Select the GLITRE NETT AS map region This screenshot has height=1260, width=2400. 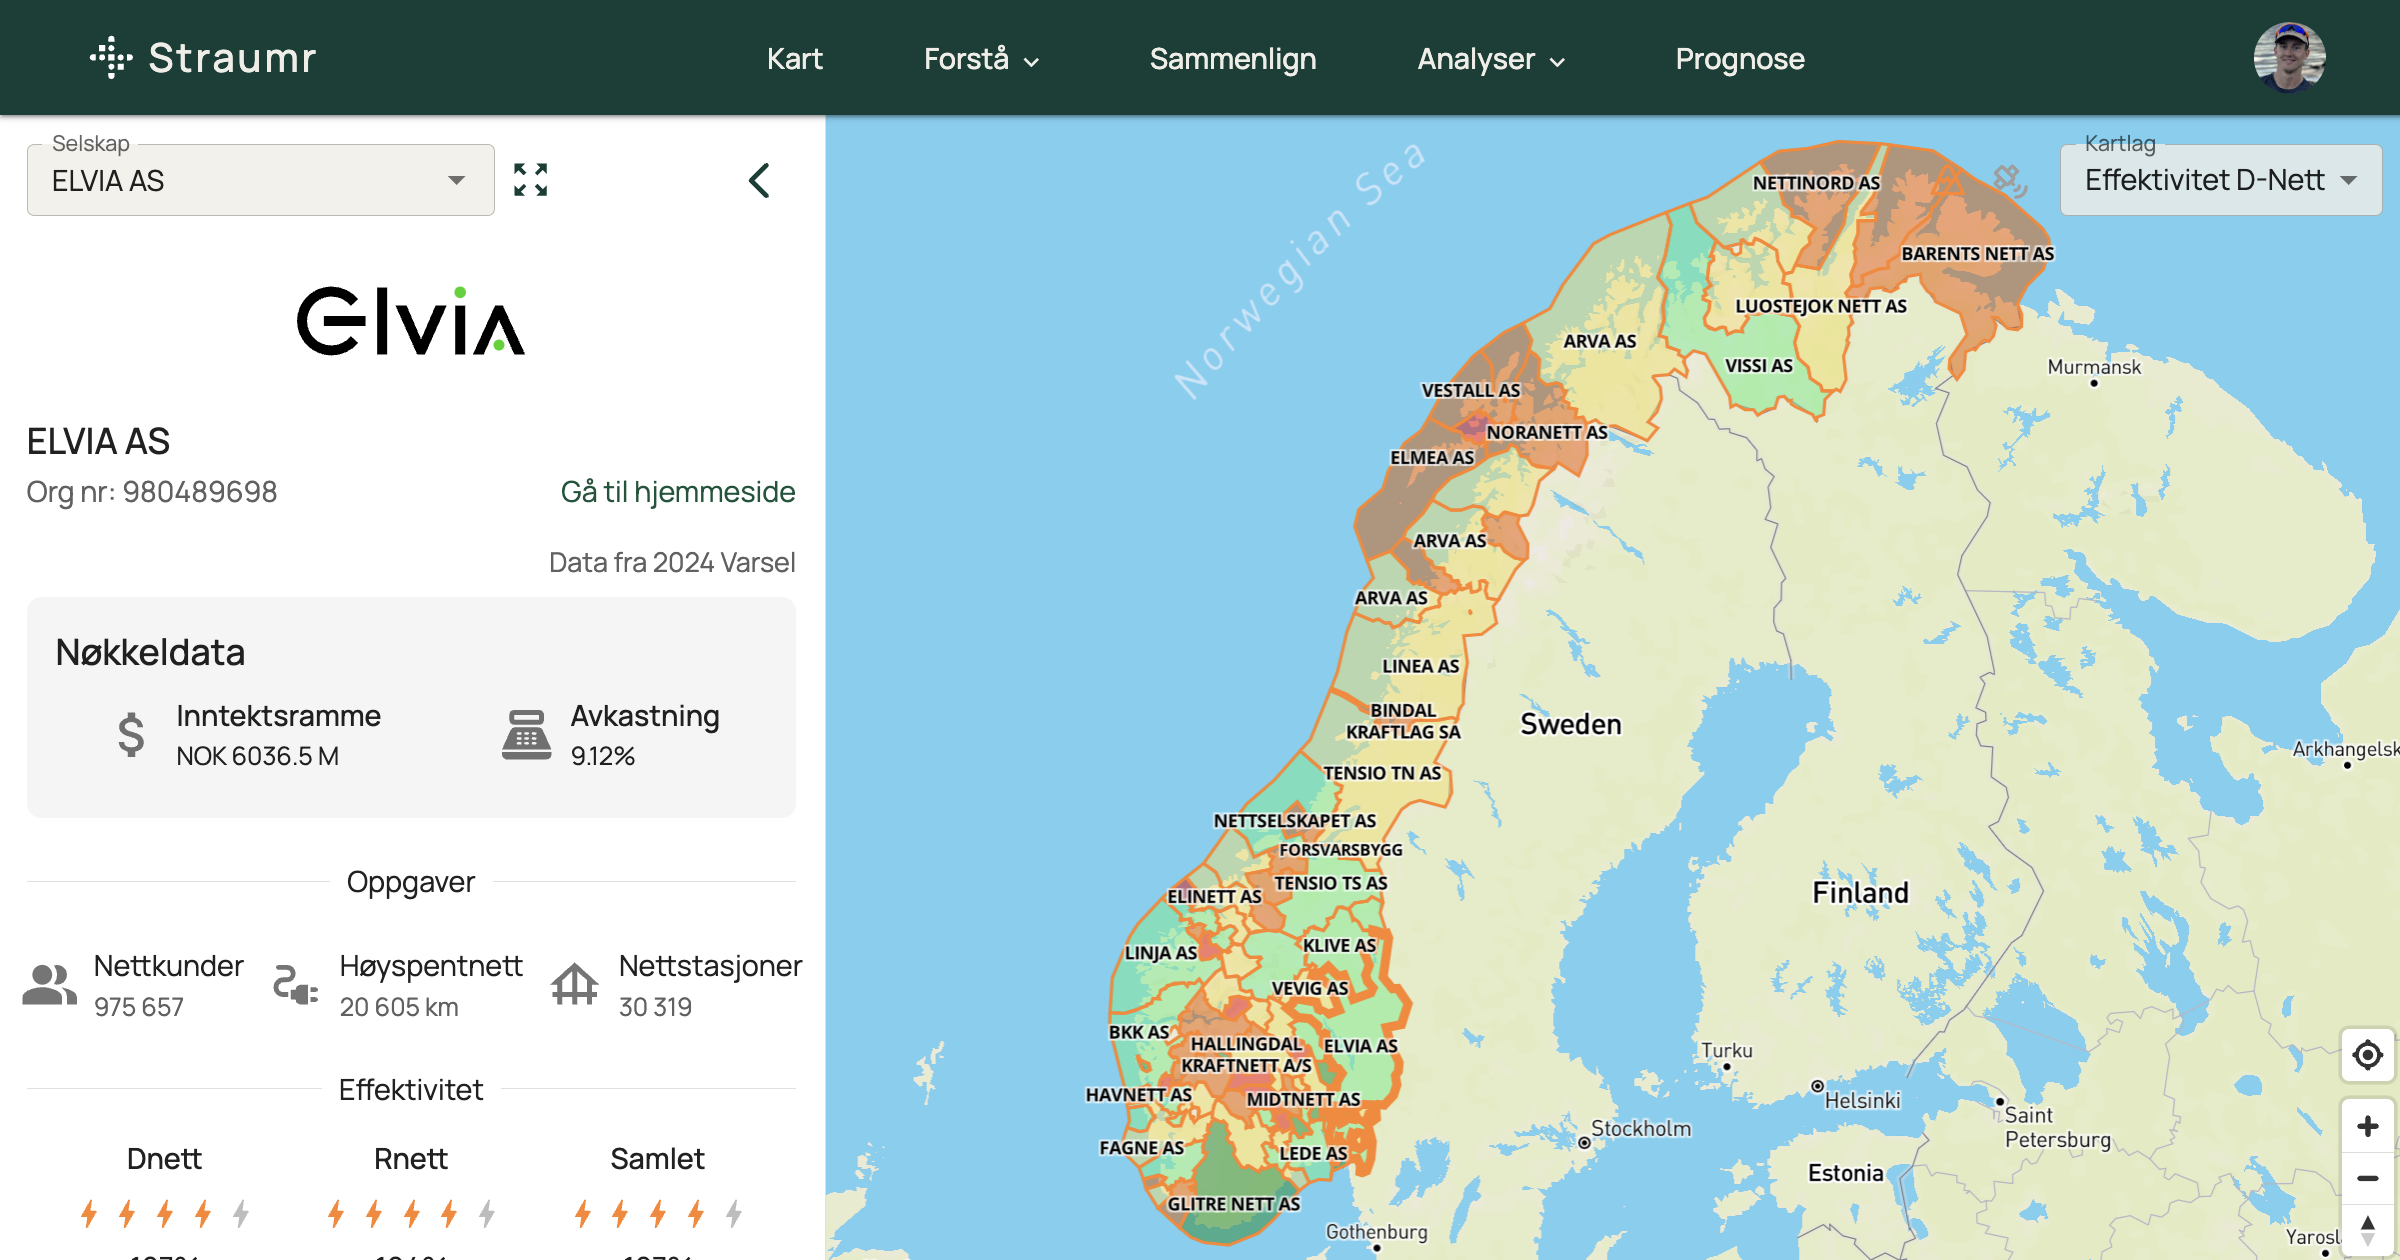point(1233,1204)
